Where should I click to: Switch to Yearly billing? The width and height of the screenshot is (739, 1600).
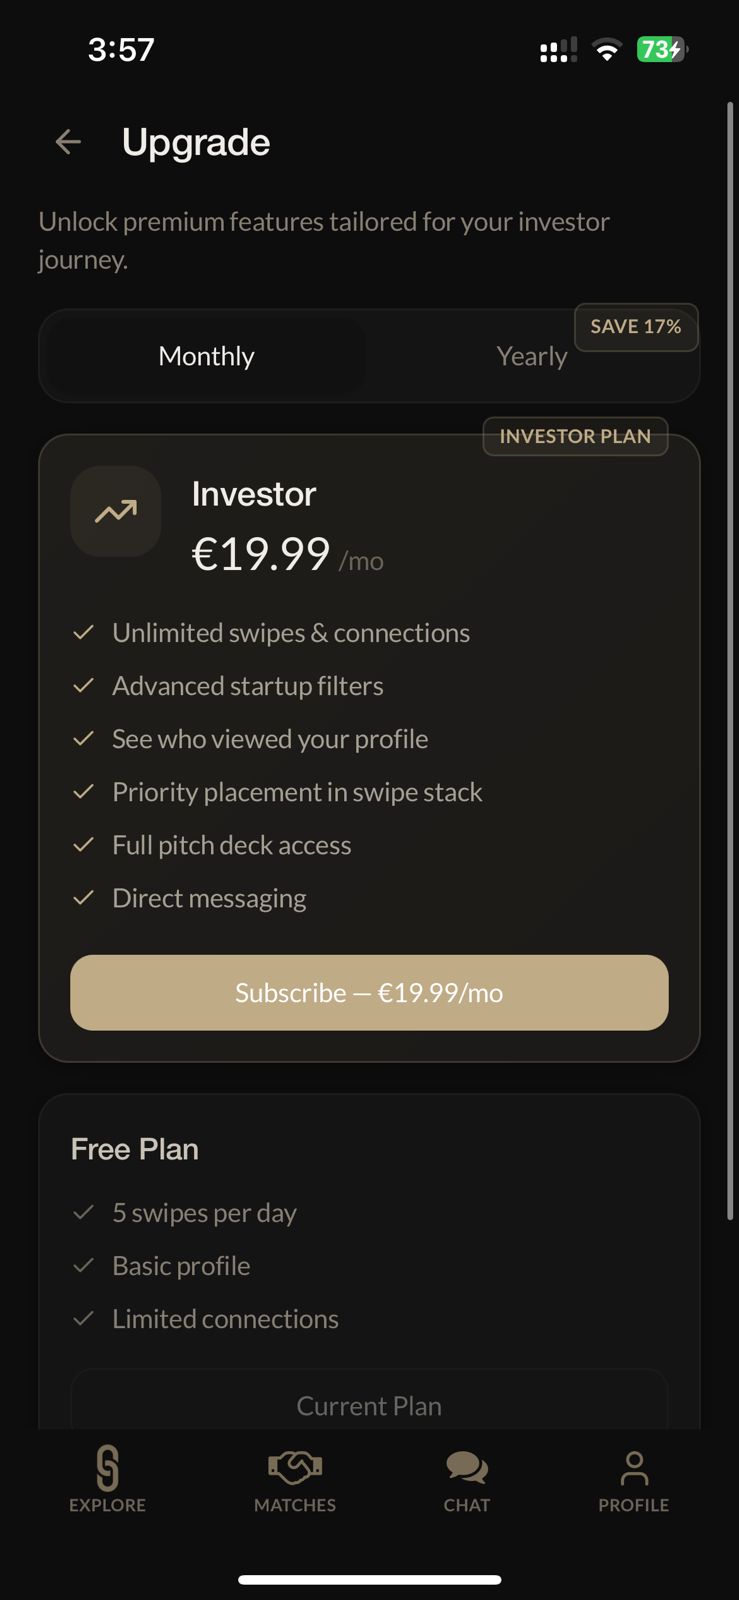click(x=531, y=356)
